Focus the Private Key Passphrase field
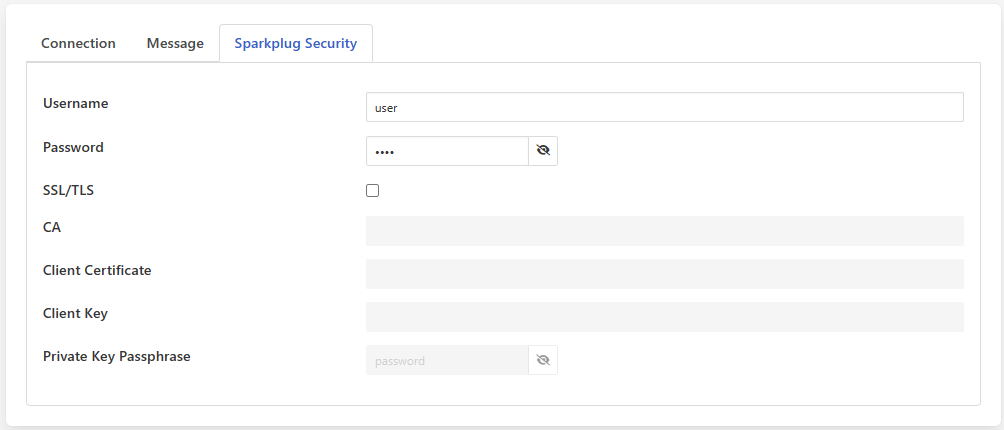The height and width of the screenshot is (430, 1004). pos(447,360)
